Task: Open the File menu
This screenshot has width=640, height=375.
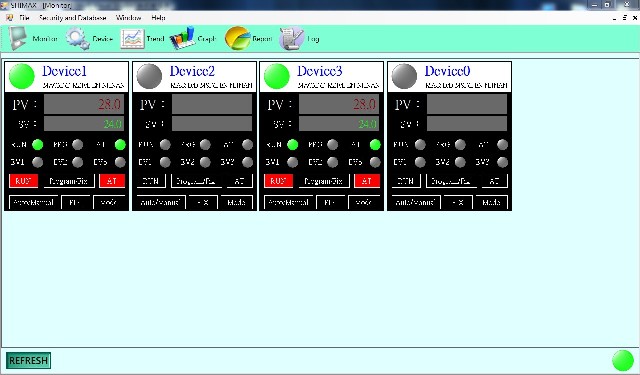Action: [x=24, y=18]
